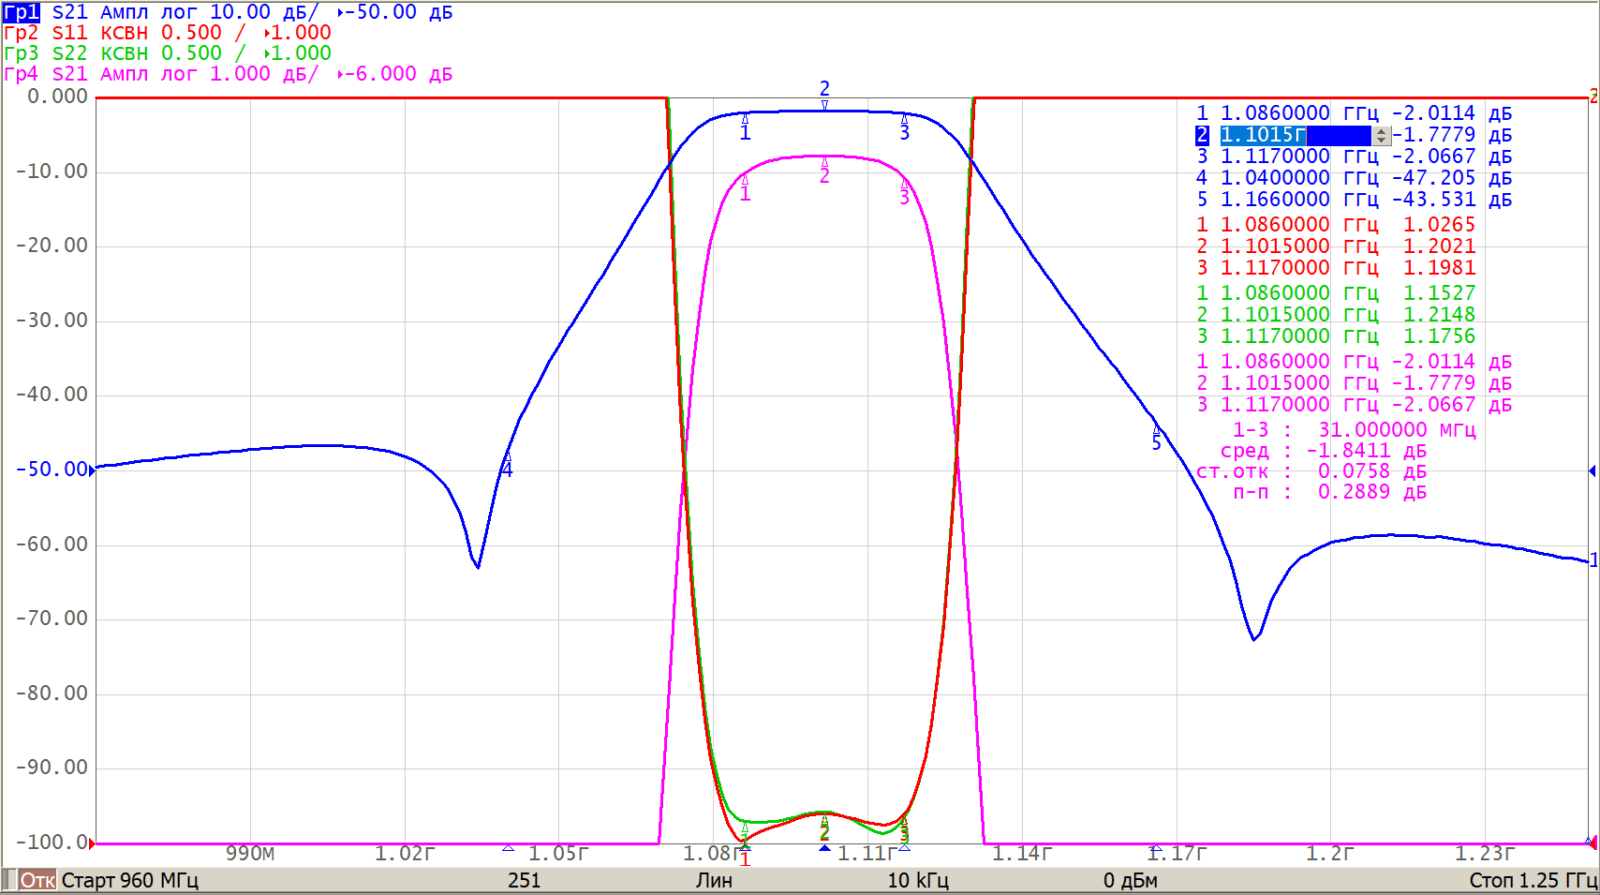Activate trace Гр2 S11 label
The image size is (1600, 895).
21,33
